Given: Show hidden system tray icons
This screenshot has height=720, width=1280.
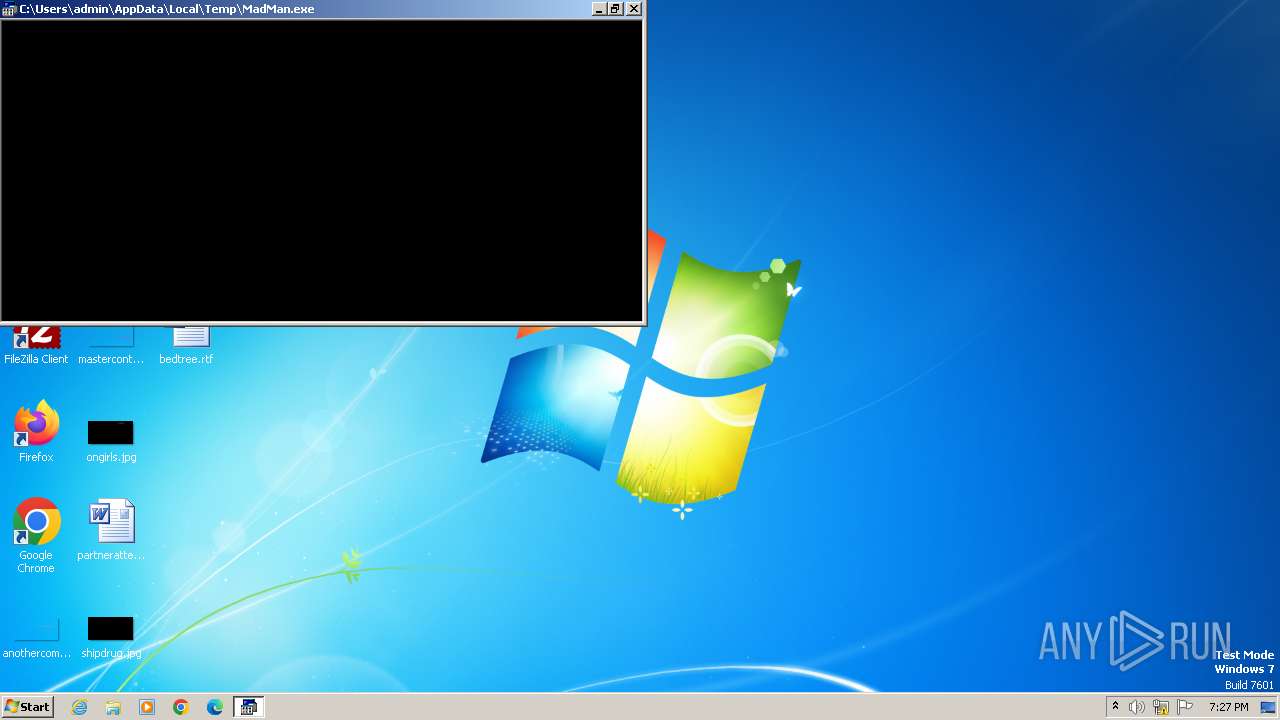Looking at the screenshot, I should click(x=1115, y=707).
